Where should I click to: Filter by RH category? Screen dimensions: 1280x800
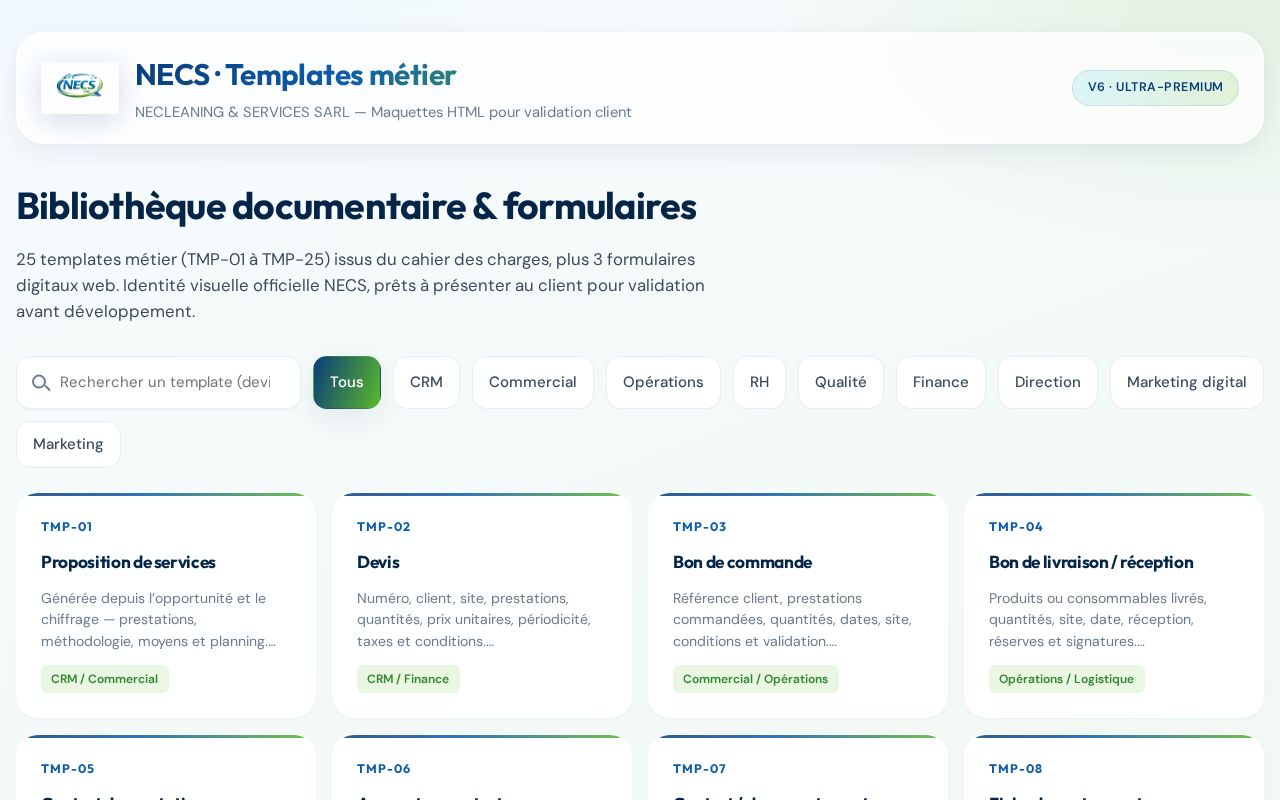(760, 382)
